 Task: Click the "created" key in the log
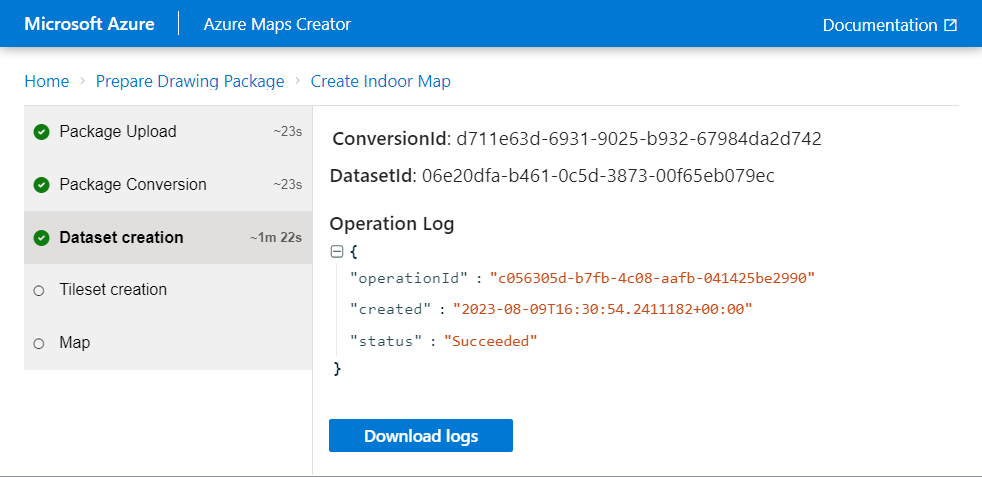[391, 309]
